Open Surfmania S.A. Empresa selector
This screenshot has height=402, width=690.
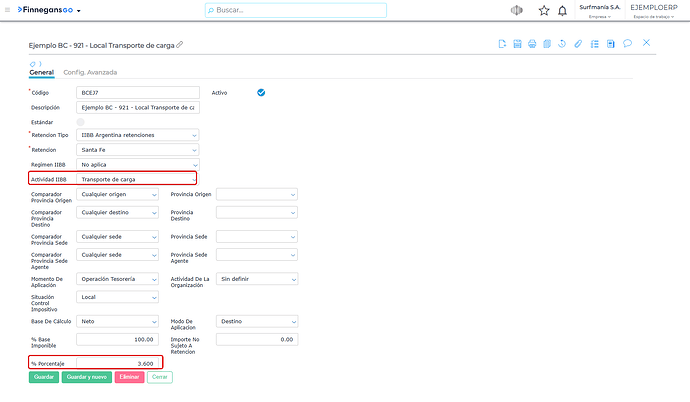point(600,11)
